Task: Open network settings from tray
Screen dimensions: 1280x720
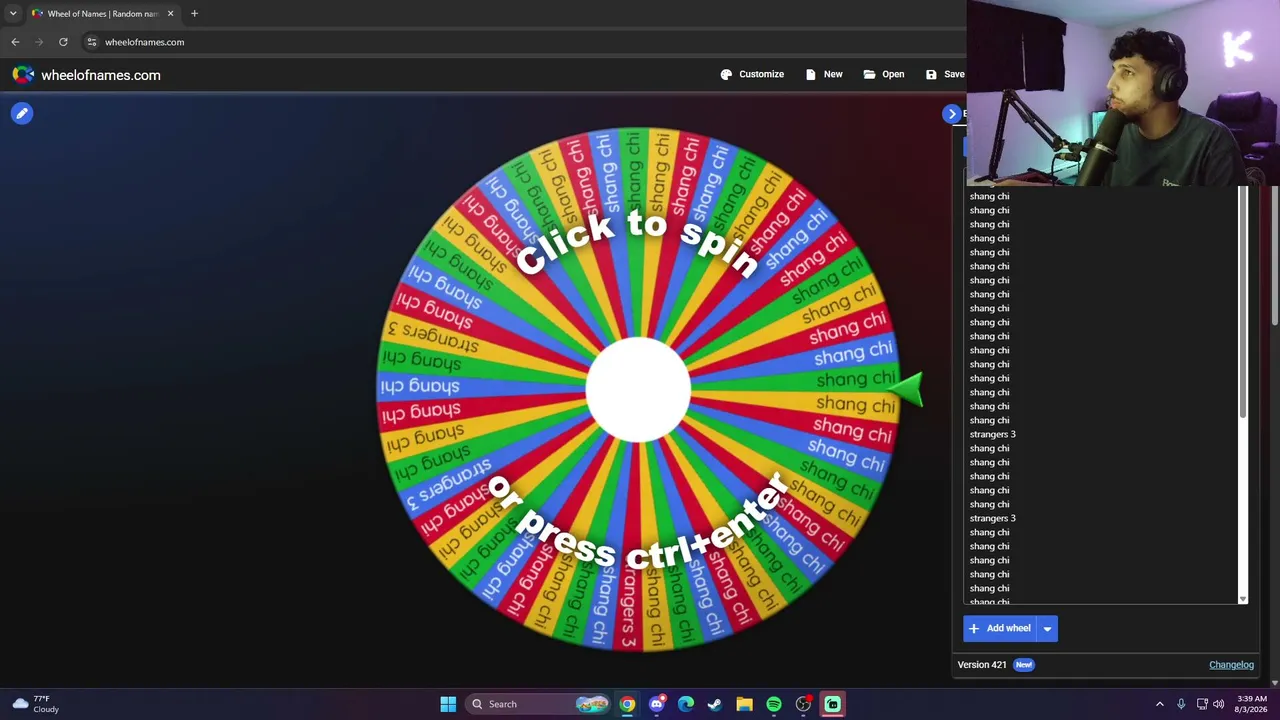Action: pos(1202,704)
